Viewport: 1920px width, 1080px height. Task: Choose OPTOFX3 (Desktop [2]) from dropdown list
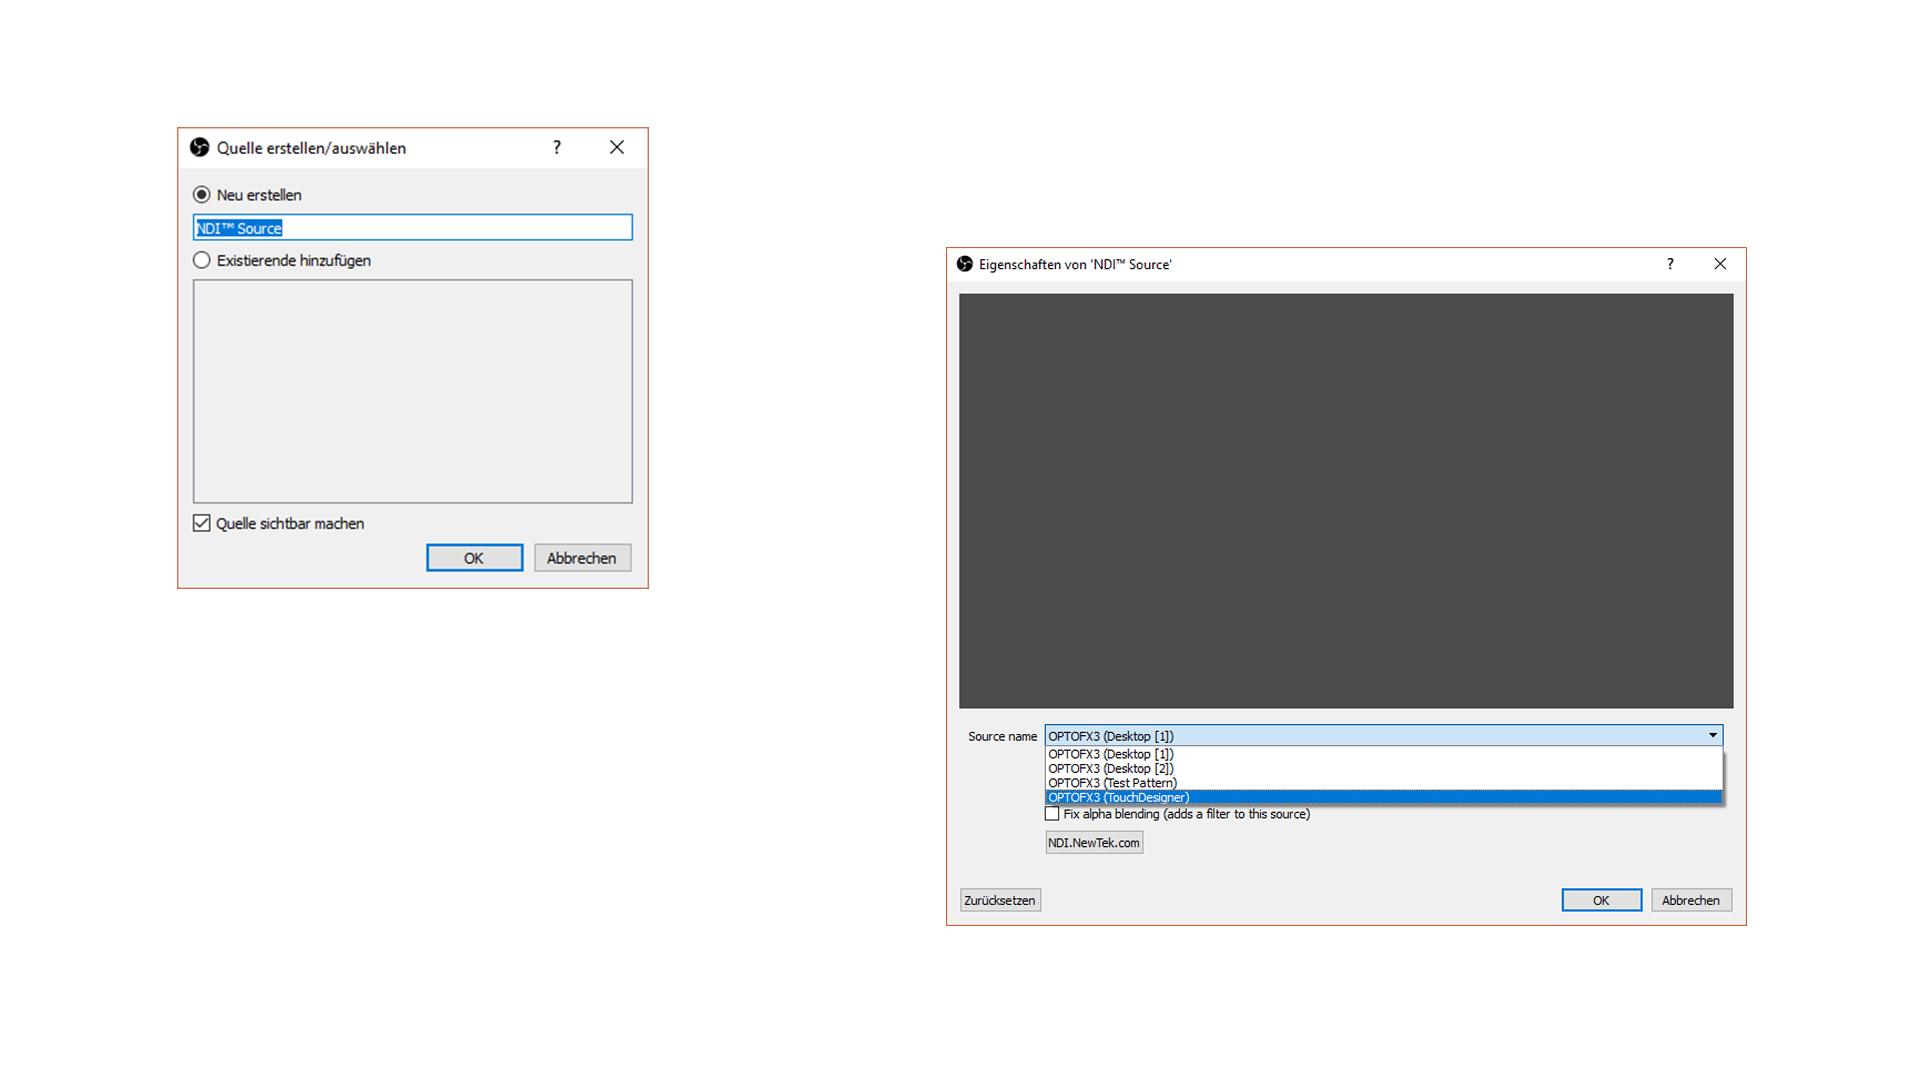click(x=1384, y=769)
